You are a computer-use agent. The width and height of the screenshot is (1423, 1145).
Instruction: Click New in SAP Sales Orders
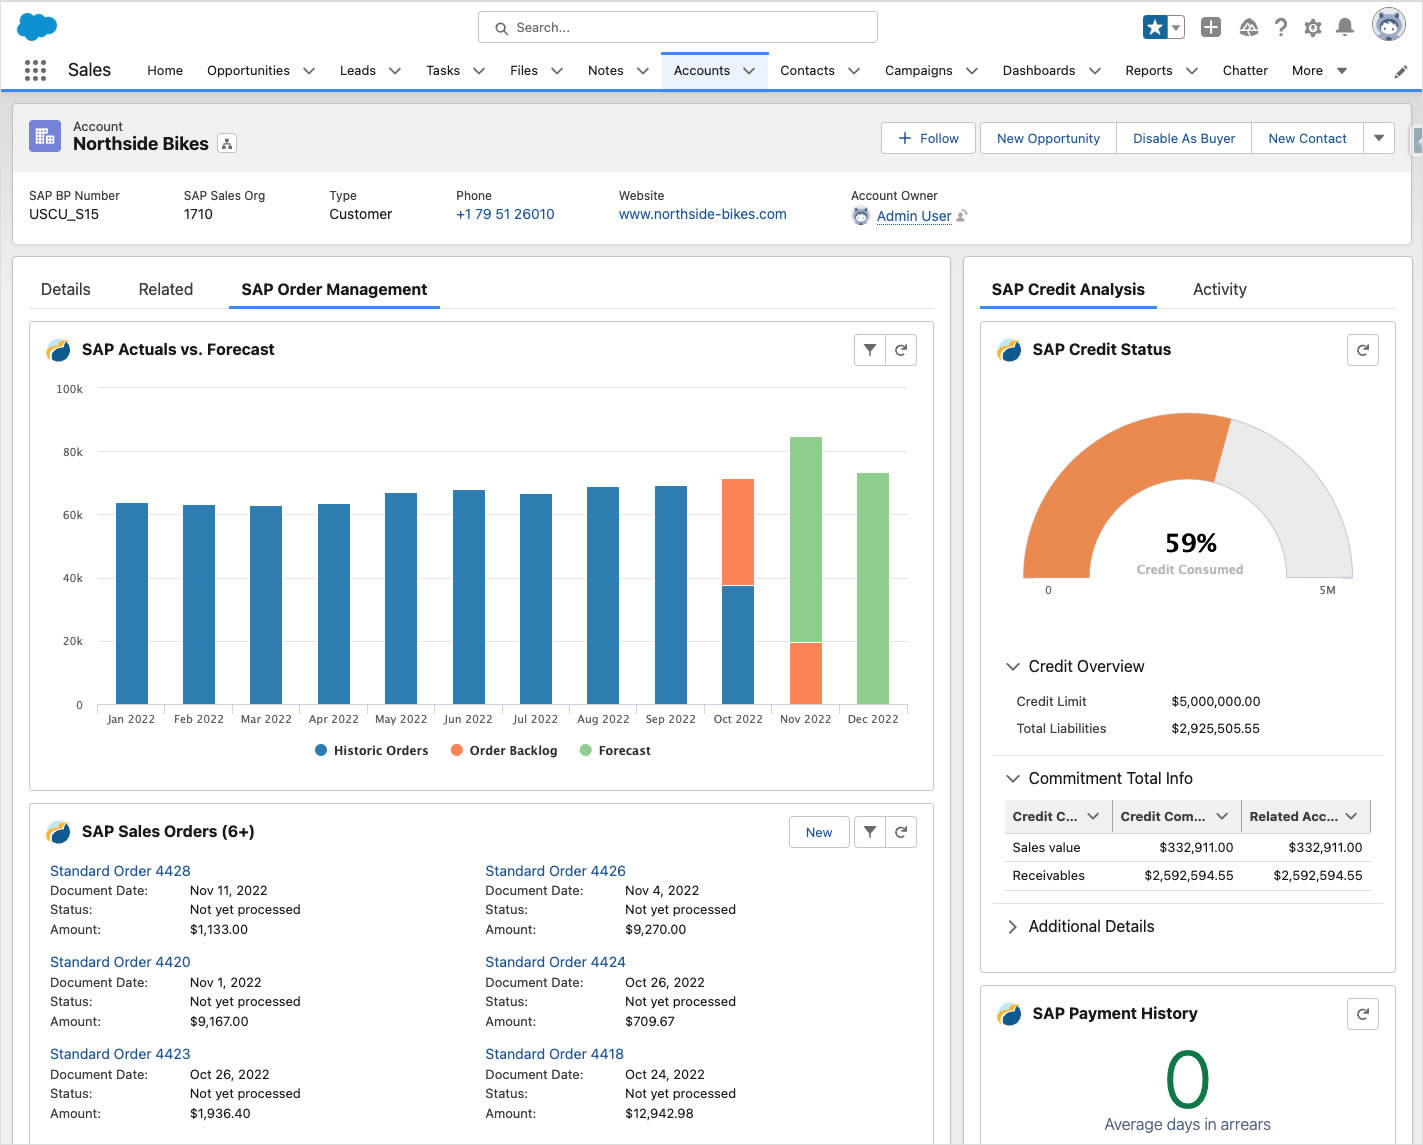point(819,832)
